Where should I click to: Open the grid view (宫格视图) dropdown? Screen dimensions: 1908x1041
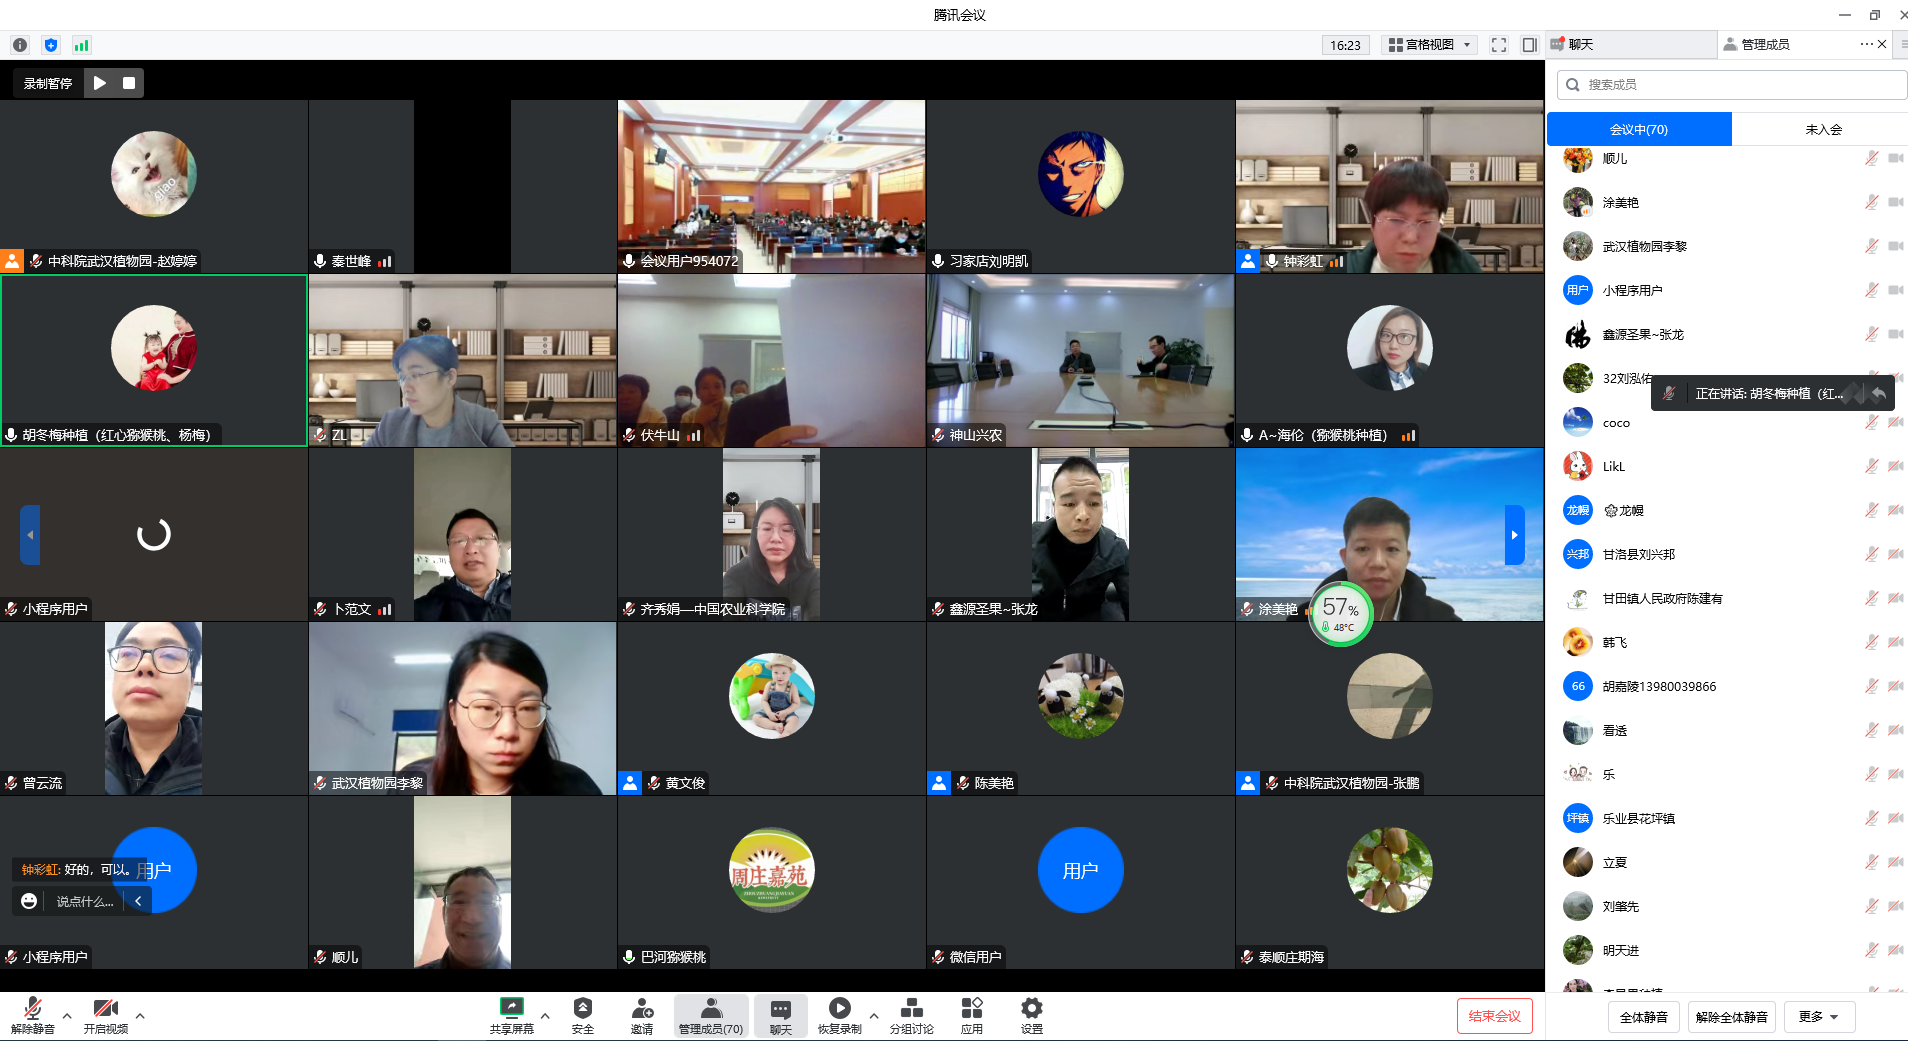[1430, 45]
